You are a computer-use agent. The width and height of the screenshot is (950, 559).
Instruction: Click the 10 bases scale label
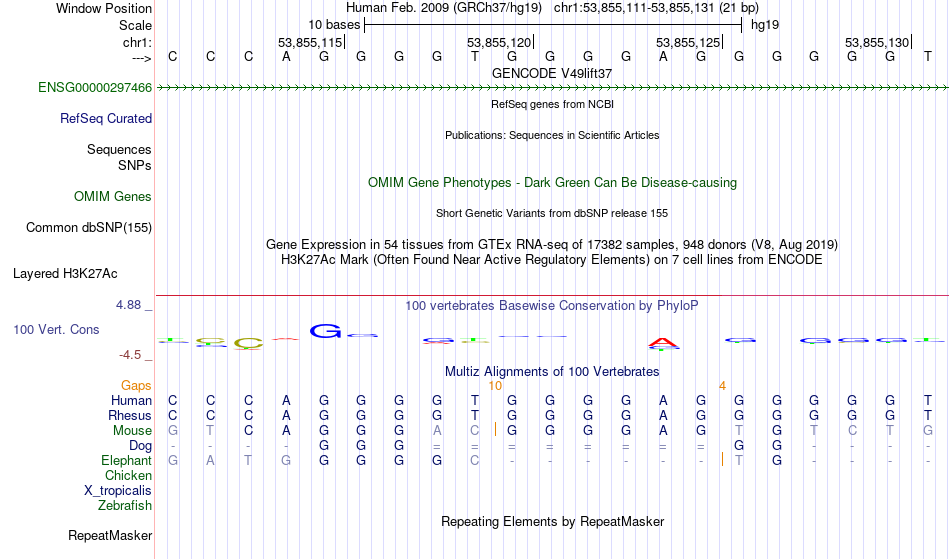point(334,25)
